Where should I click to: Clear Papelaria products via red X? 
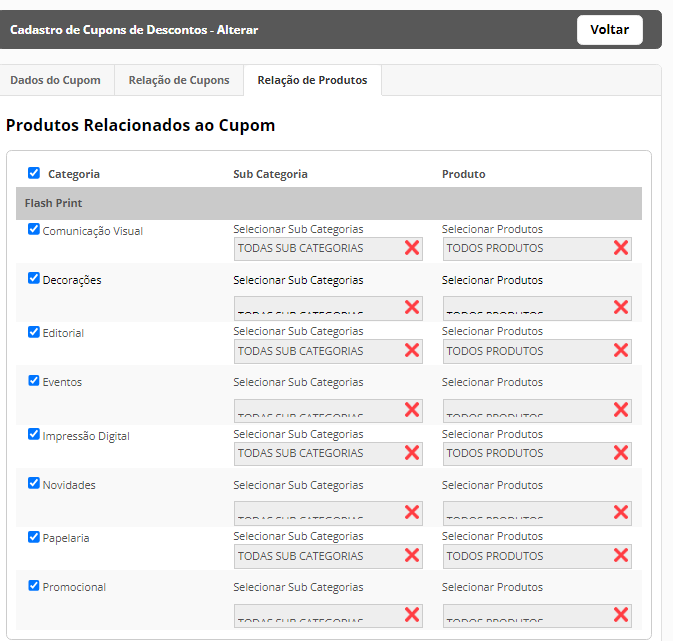(621, 555)
